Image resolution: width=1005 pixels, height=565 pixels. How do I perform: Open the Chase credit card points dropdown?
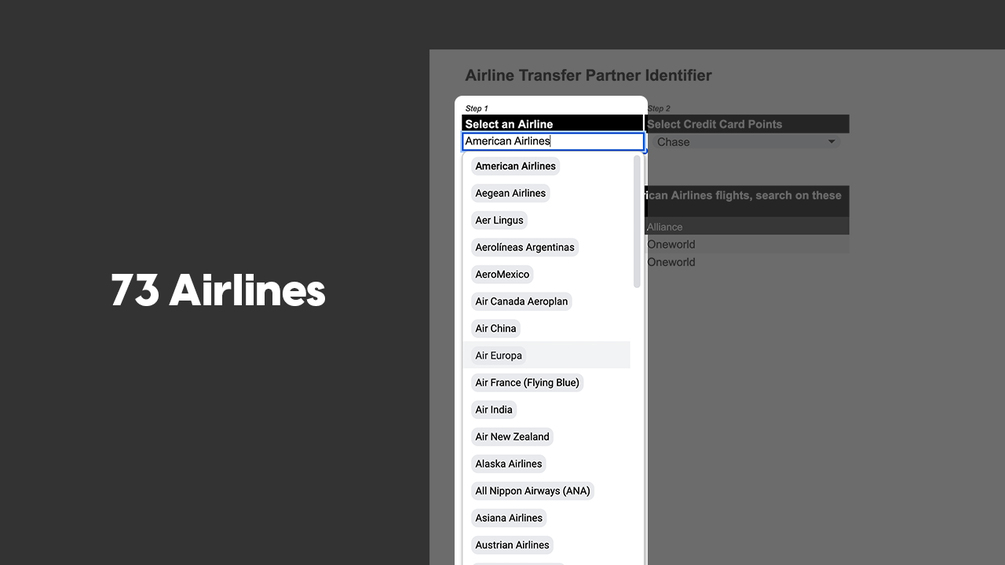(747, 142)
